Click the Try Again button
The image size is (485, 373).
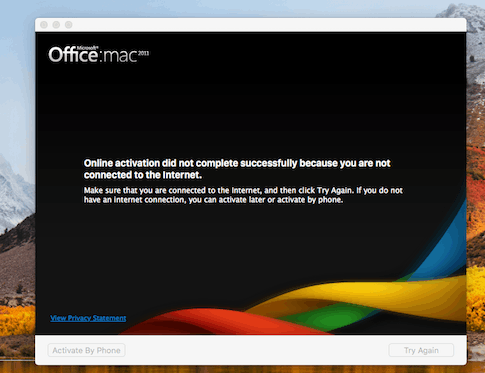tap(421, 350)
